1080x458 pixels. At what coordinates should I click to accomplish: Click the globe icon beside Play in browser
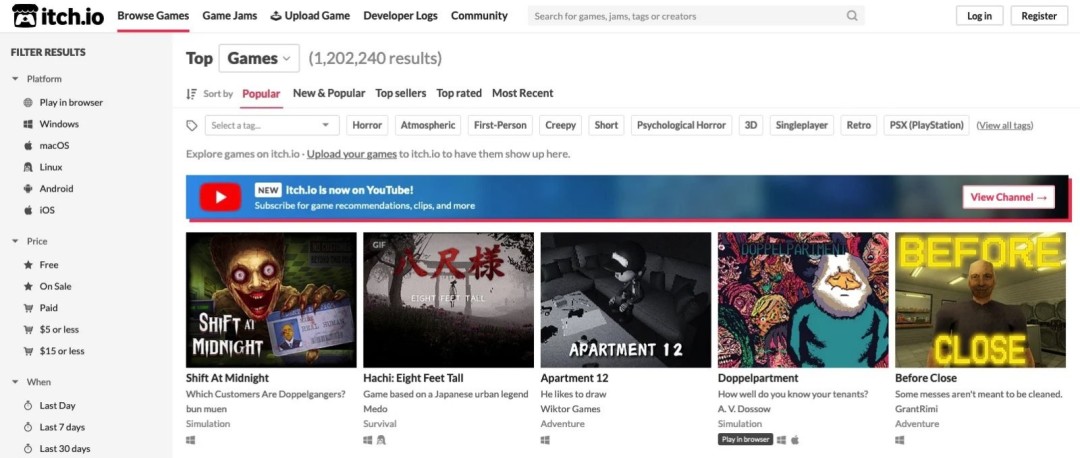pos(28,103)
